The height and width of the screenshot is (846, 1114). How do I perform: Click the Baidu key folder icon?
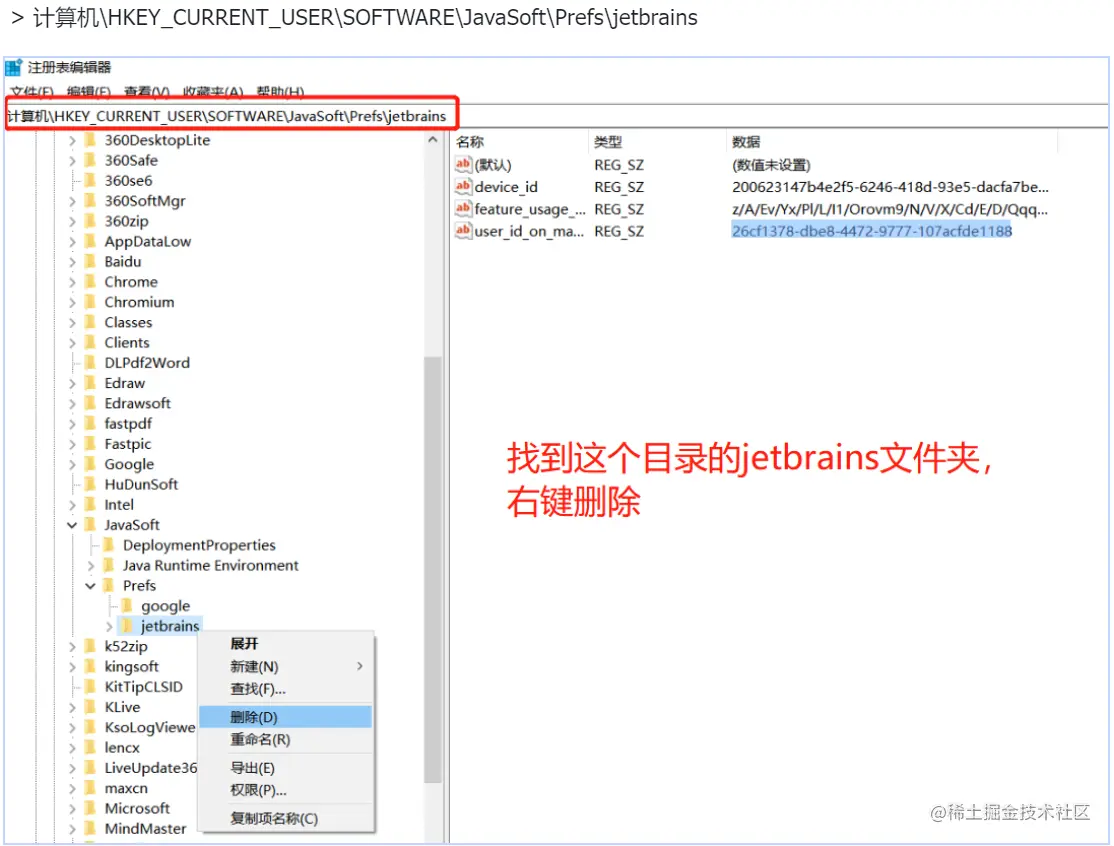[90, 261]
